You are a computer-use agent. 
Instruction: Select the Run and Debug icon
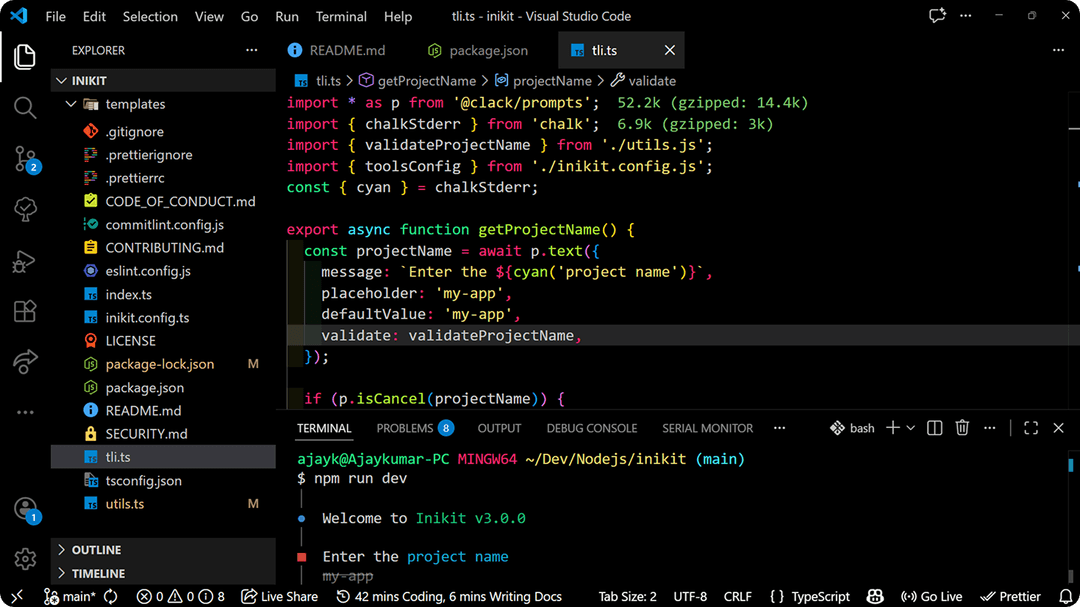(x=24, y=262)
